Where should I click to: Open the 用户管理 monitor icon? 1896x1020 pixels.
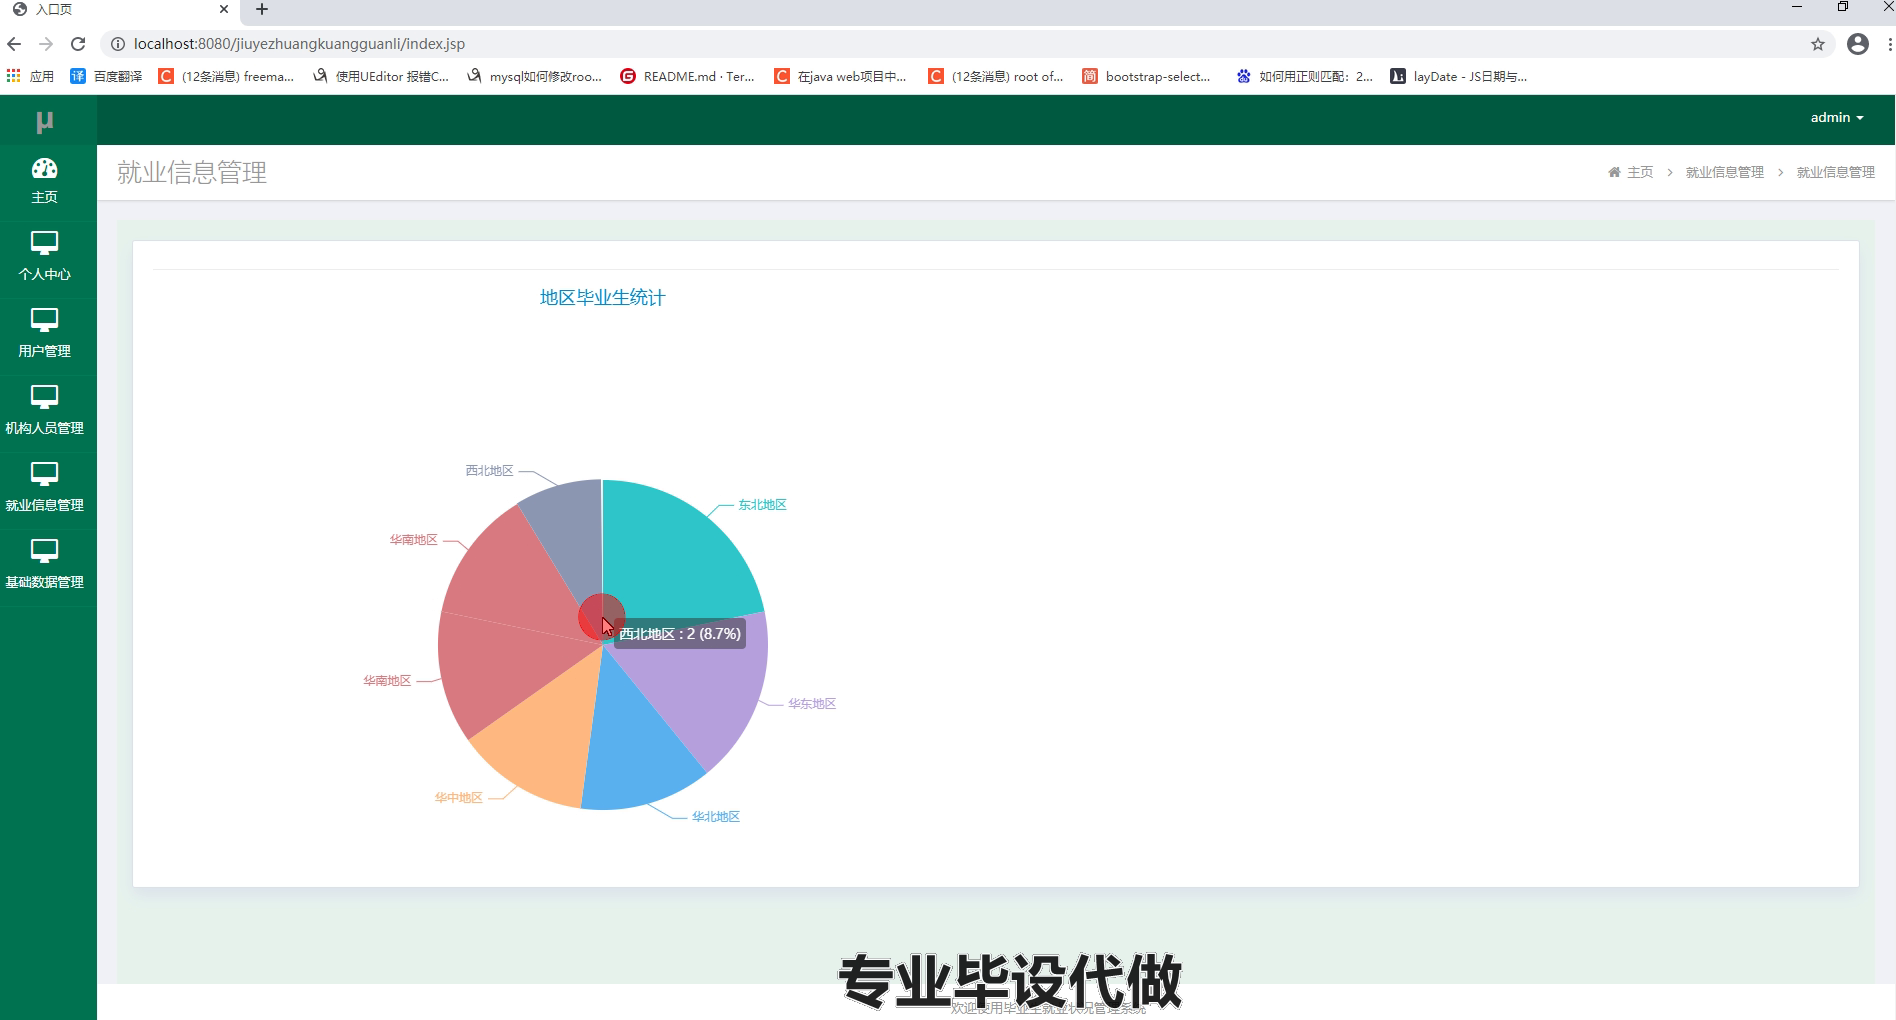pyautogui.click(x=44, y=320)
